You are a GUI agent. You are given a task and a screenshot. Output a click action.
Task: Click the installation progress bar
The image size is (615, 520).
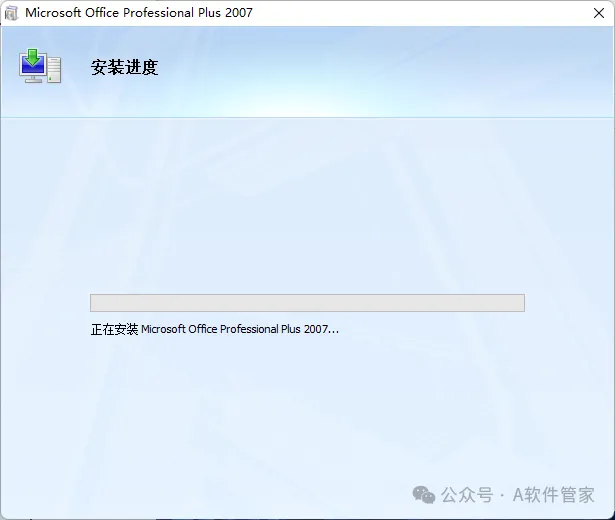(x=307, y=303)
